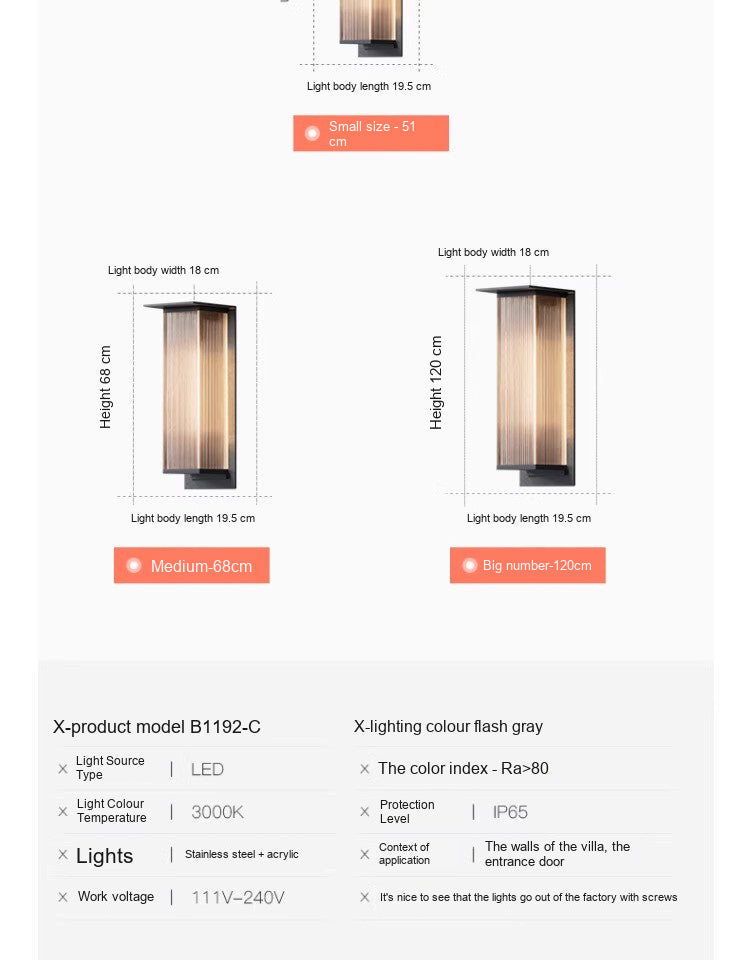Pick the Big number-120cm size option
This screenshot has width=750, height=960.
click(x=528, y=565)
